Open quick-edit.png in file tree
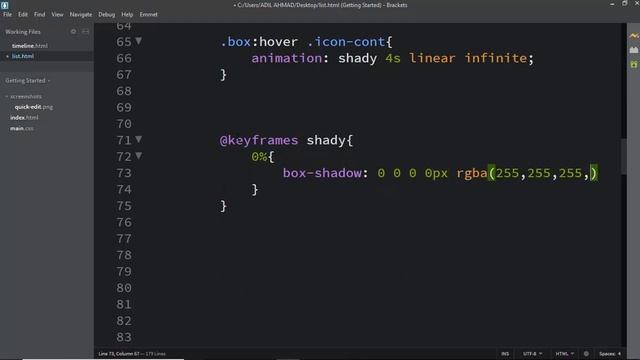Image resolution: width=640 pixels, height=360 pixels. 34,107
